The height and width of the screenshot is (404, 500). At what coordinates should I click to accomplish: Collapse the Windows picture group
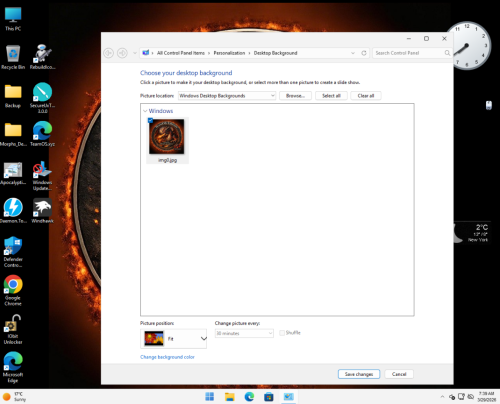[145, 111]
